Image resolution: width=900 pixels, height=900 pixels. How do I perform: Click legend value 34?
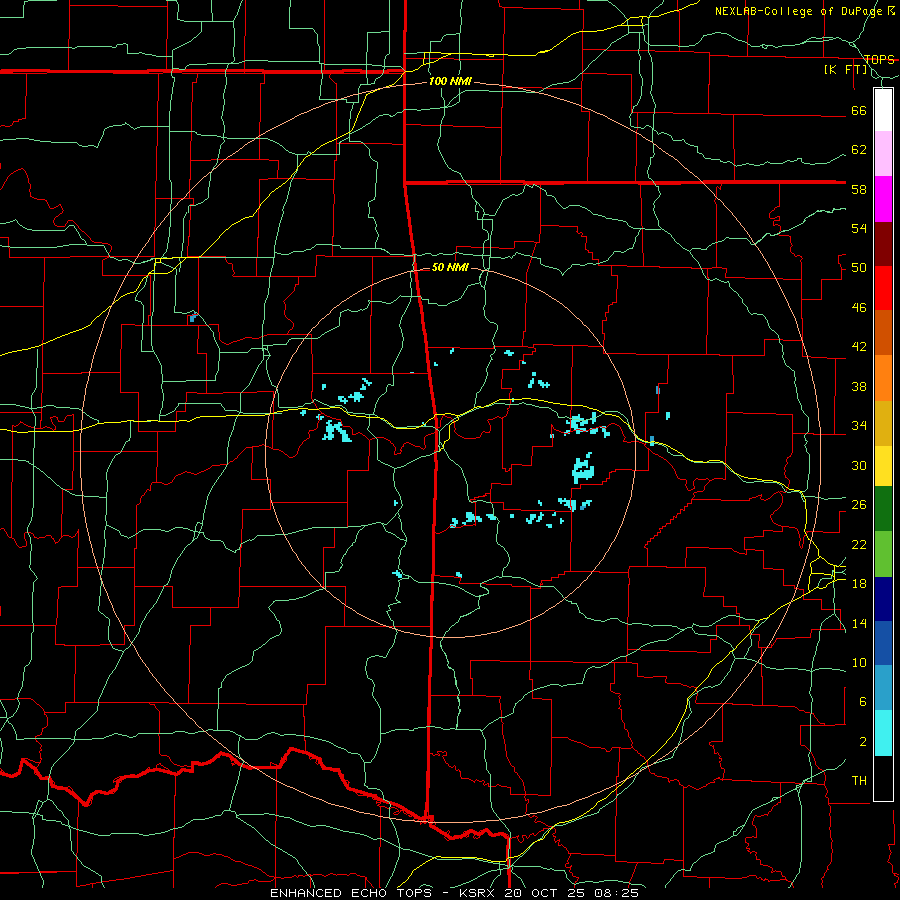(x=859, y=426)
